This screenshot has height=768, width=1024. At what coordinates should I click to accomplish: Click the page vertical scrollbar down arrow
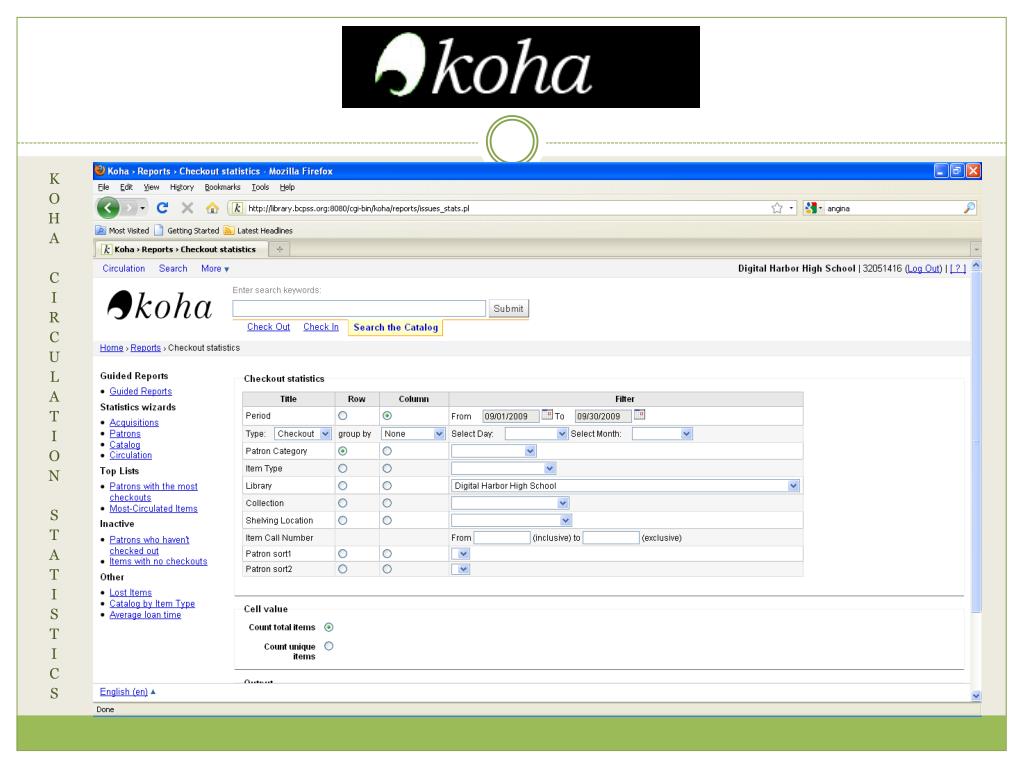976,696
